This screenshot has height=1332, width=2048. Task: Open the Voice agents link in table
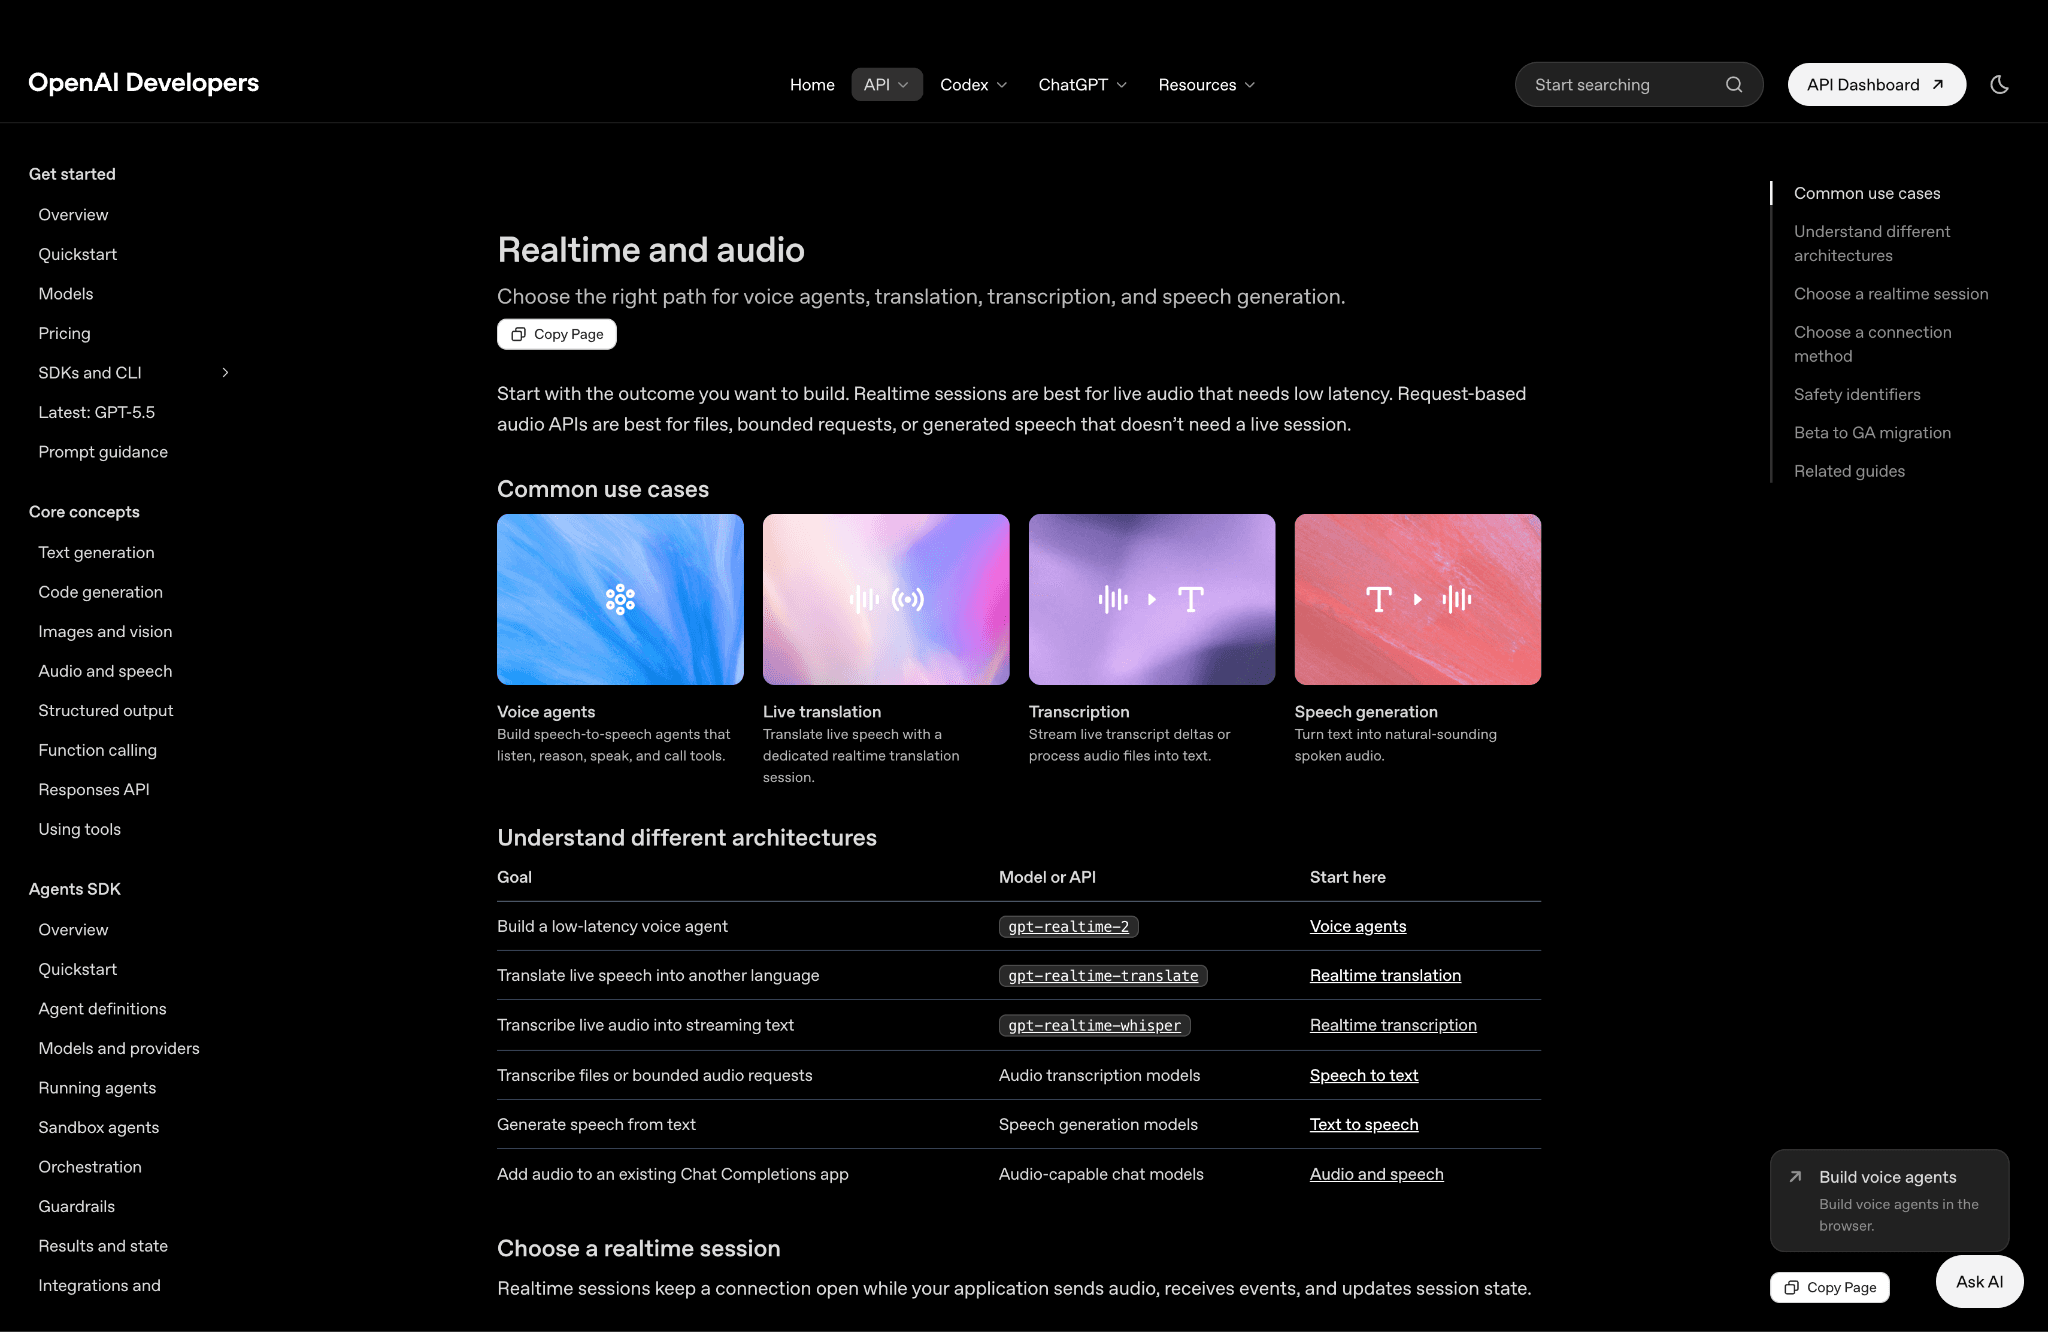point(1358,927)
